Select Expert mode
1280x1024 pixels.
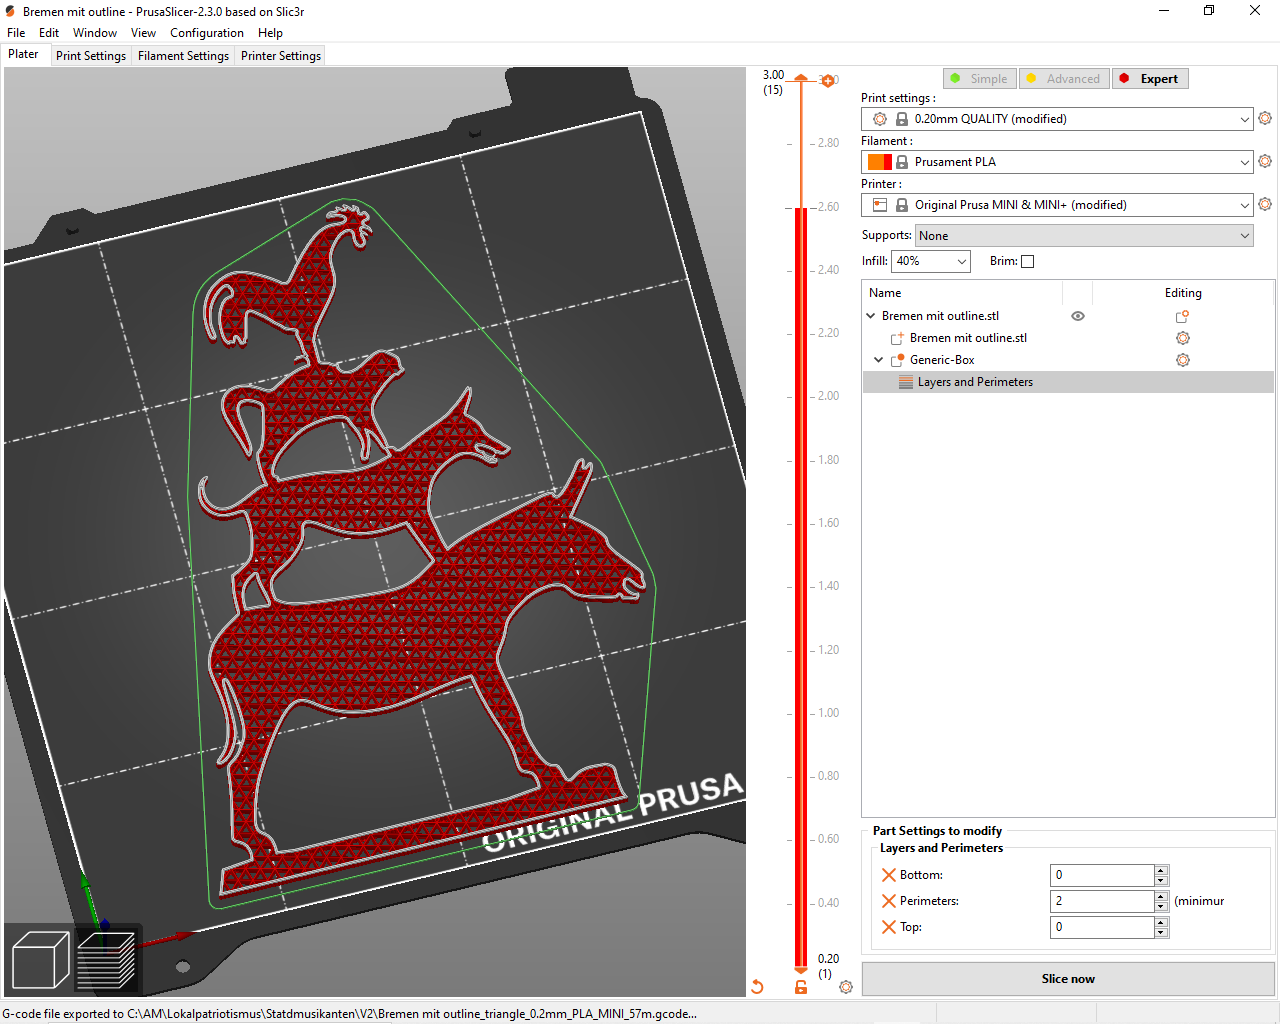point(1150,79)
